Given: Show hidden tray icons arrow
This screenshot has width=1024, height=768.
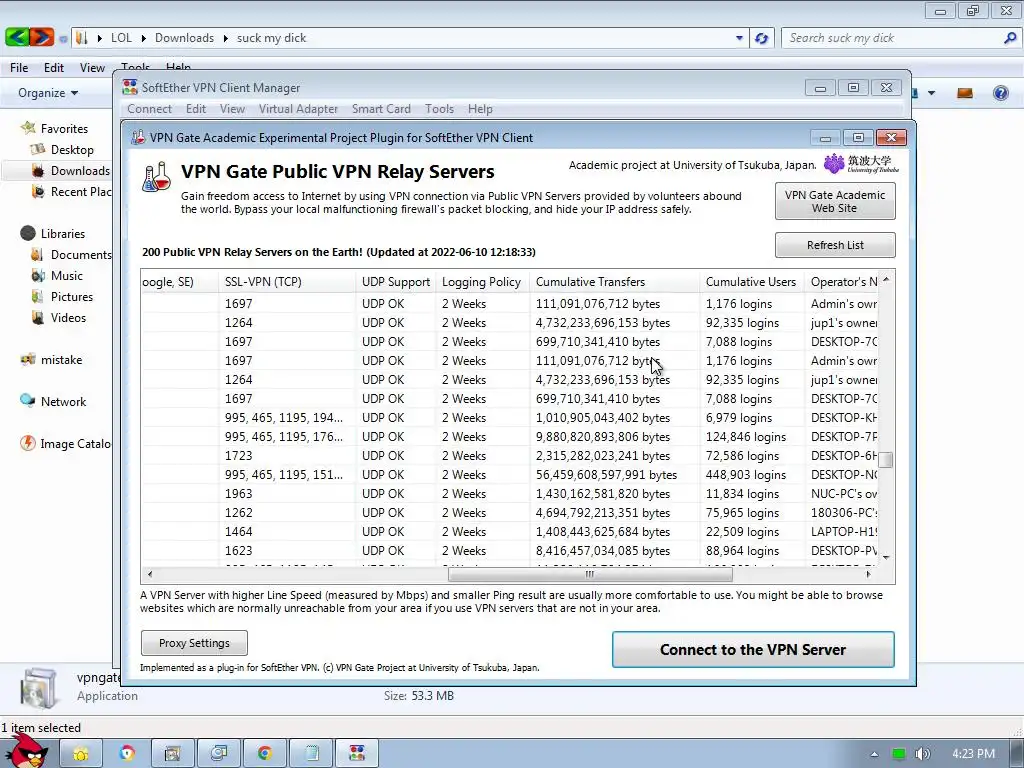Looking at the screenshot, I should [874, 754].
